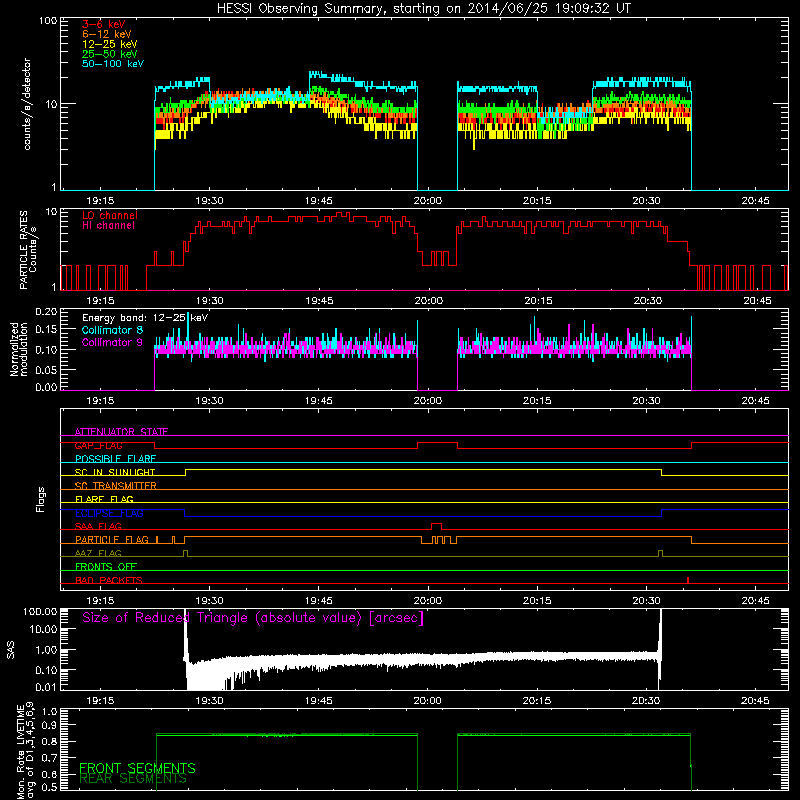Click the AAZ_FLAG pulse near 19:27

pos(185,553)
